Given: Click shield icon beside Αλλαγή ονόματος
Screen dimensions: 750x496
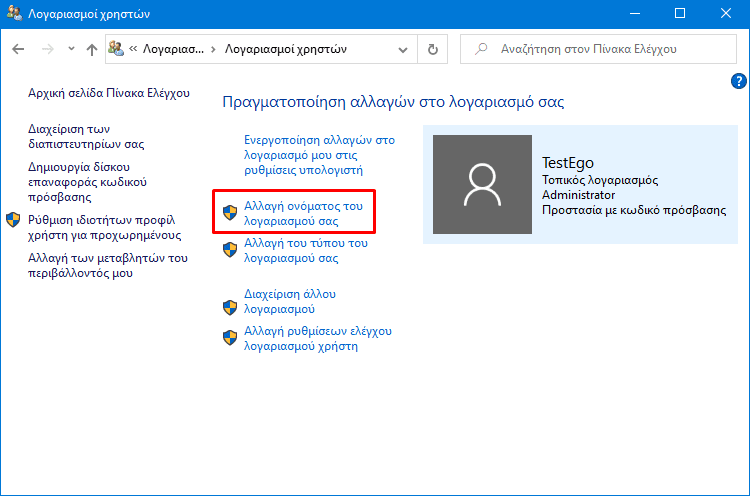Looking at the screenshot, I should tap(230, 212).
